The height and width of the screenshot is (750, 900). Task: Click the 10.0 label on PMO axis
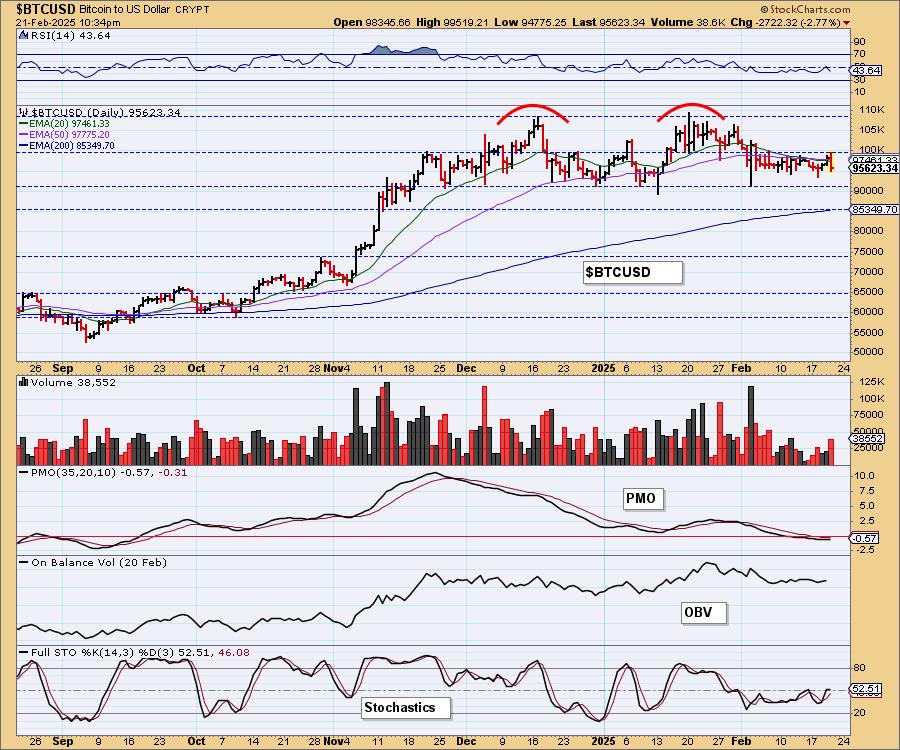click(x=864, y=476)
